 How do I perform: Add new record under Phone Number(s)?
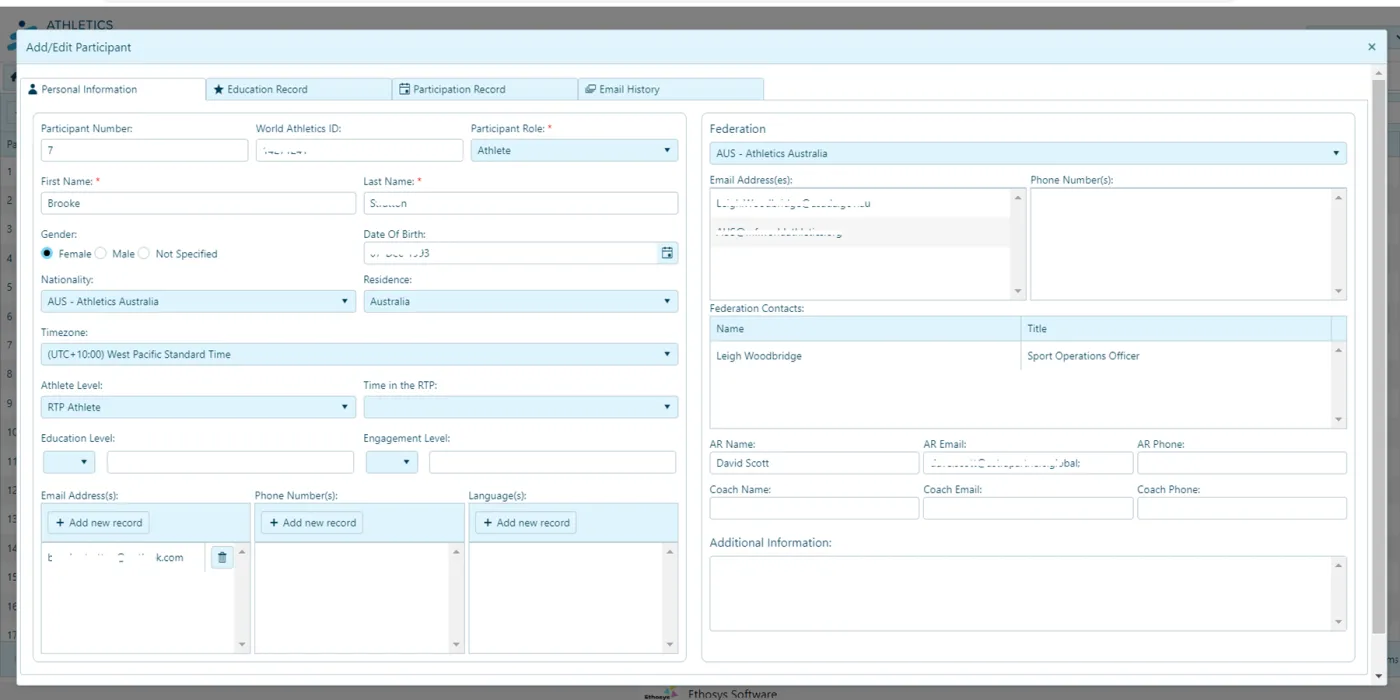[x=312, y=523]
